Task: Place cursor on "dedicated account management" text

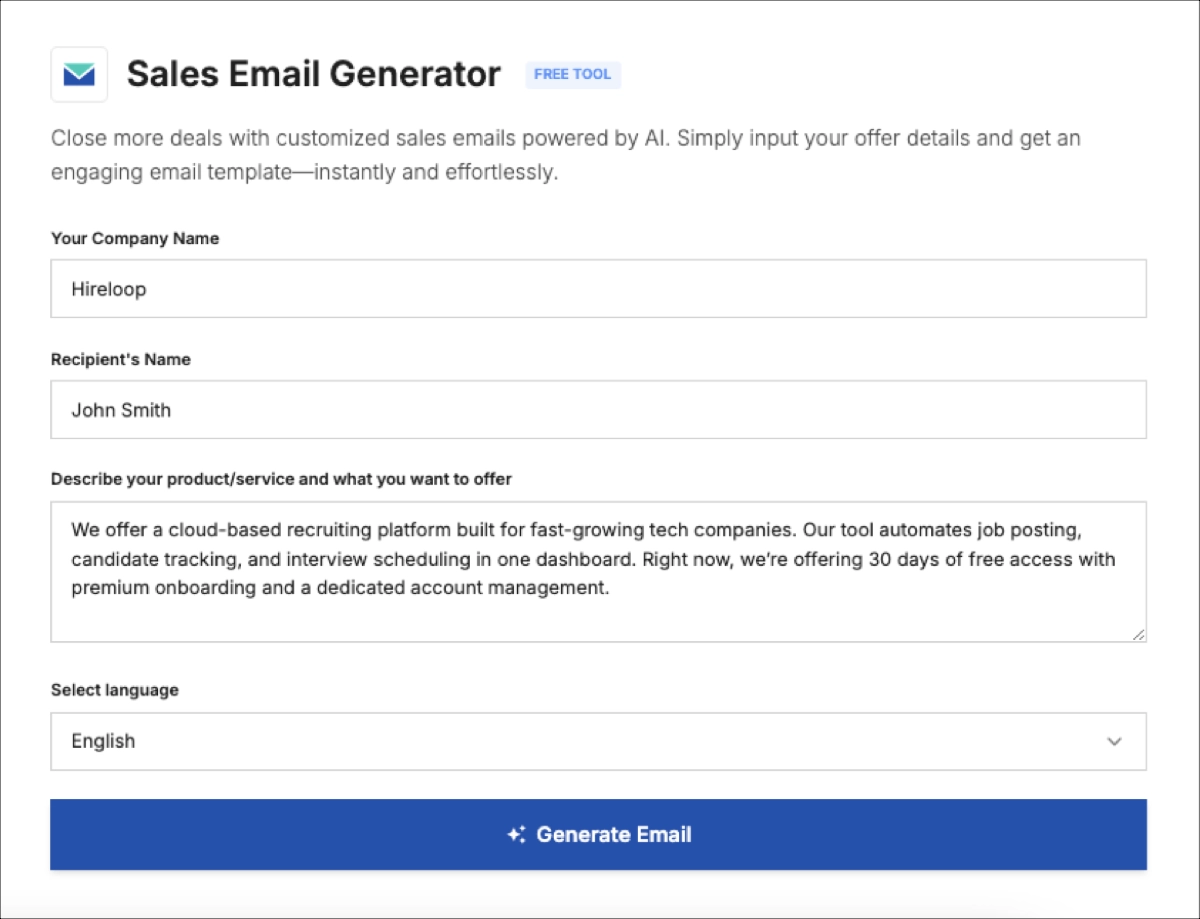Action: click(x=480, y=588)
